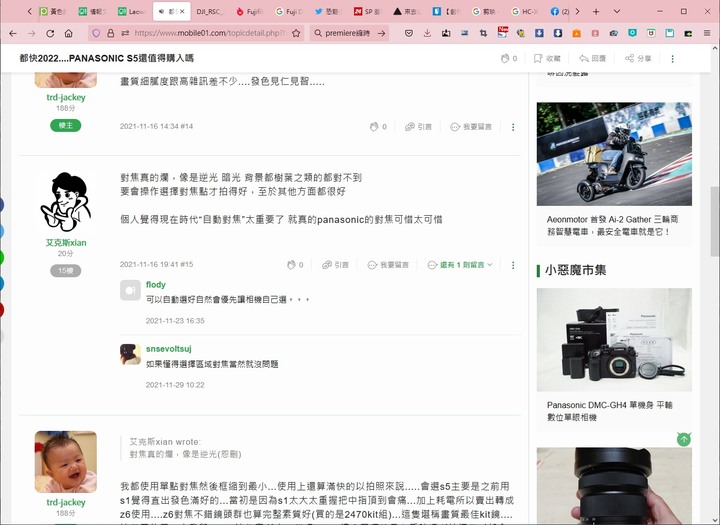Open more options for post #14

513,127
